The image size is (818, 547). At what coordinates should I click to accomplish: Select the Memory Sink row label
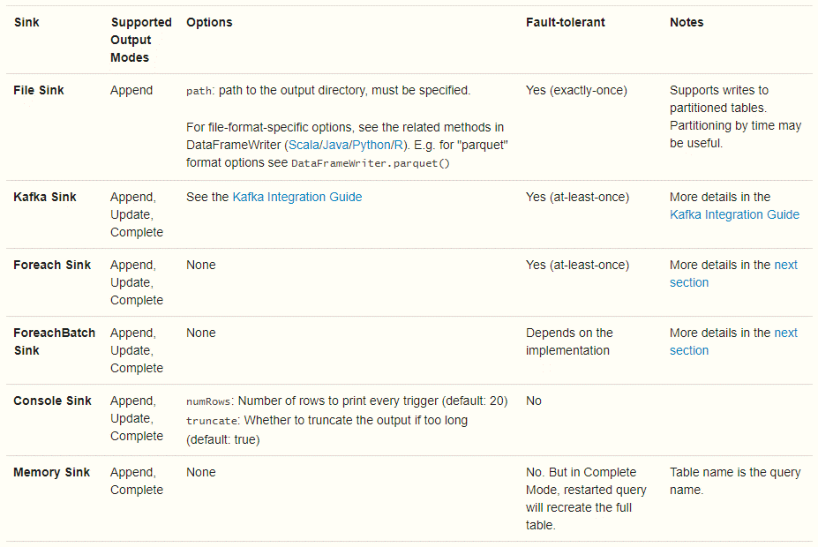[52, 472]
